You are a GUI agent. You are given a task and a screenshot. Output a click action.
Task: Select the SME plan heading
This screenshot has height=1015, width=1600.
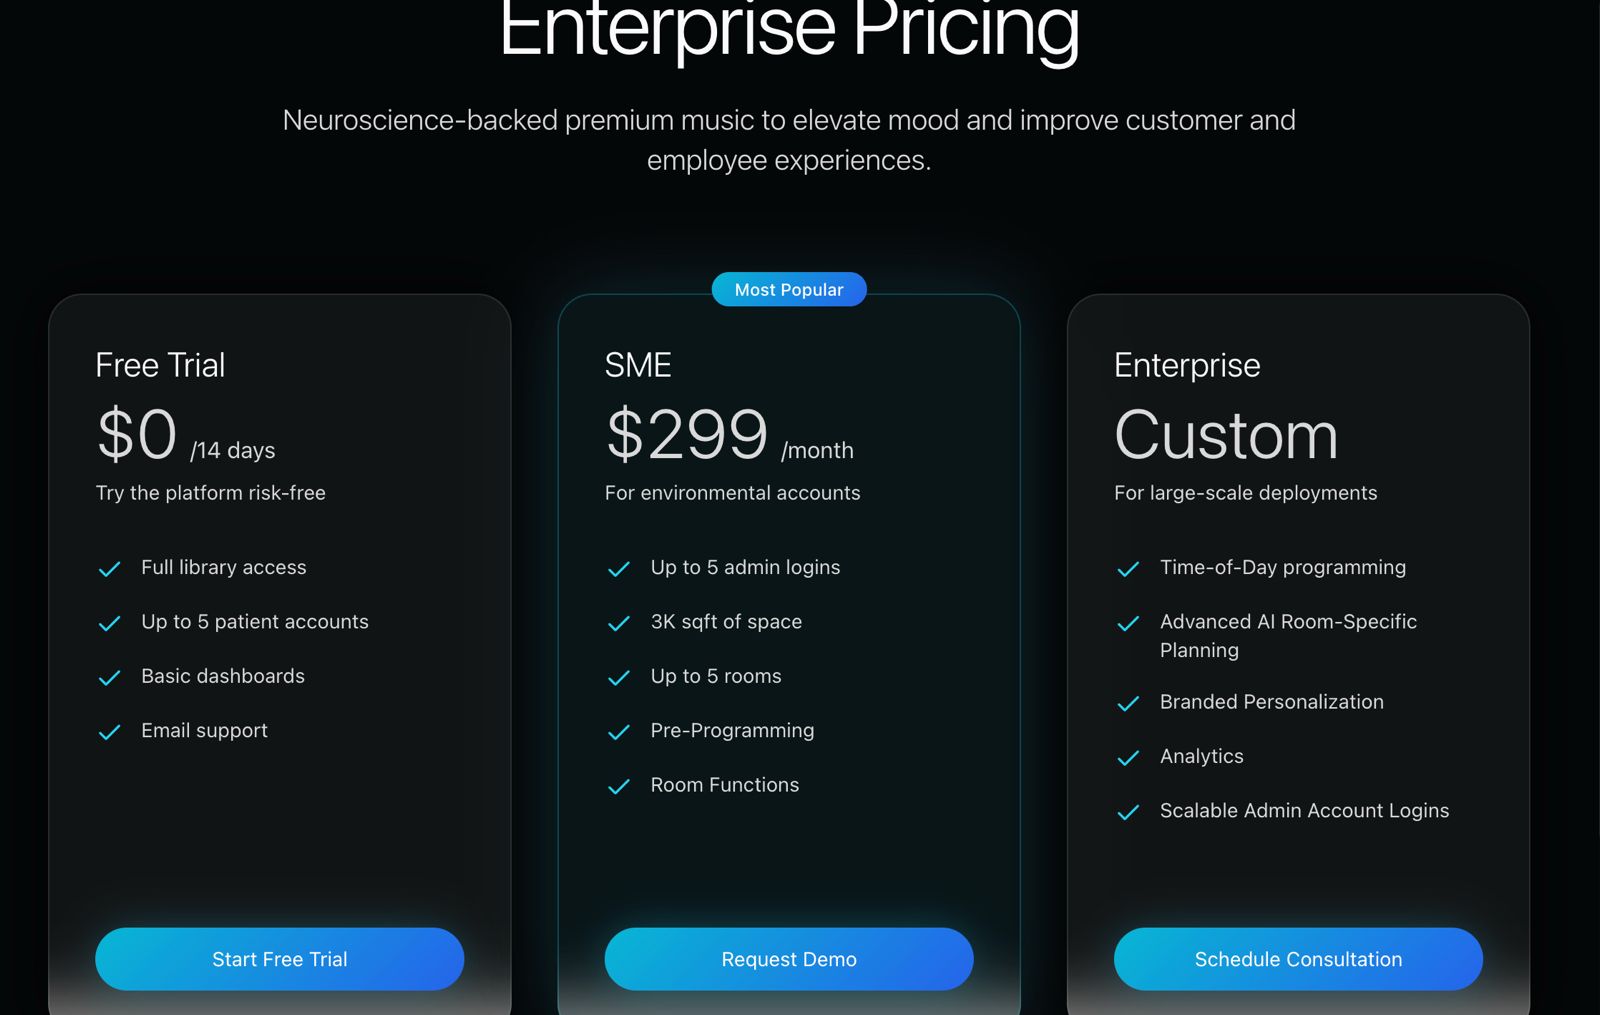click(x=638, y=365)
